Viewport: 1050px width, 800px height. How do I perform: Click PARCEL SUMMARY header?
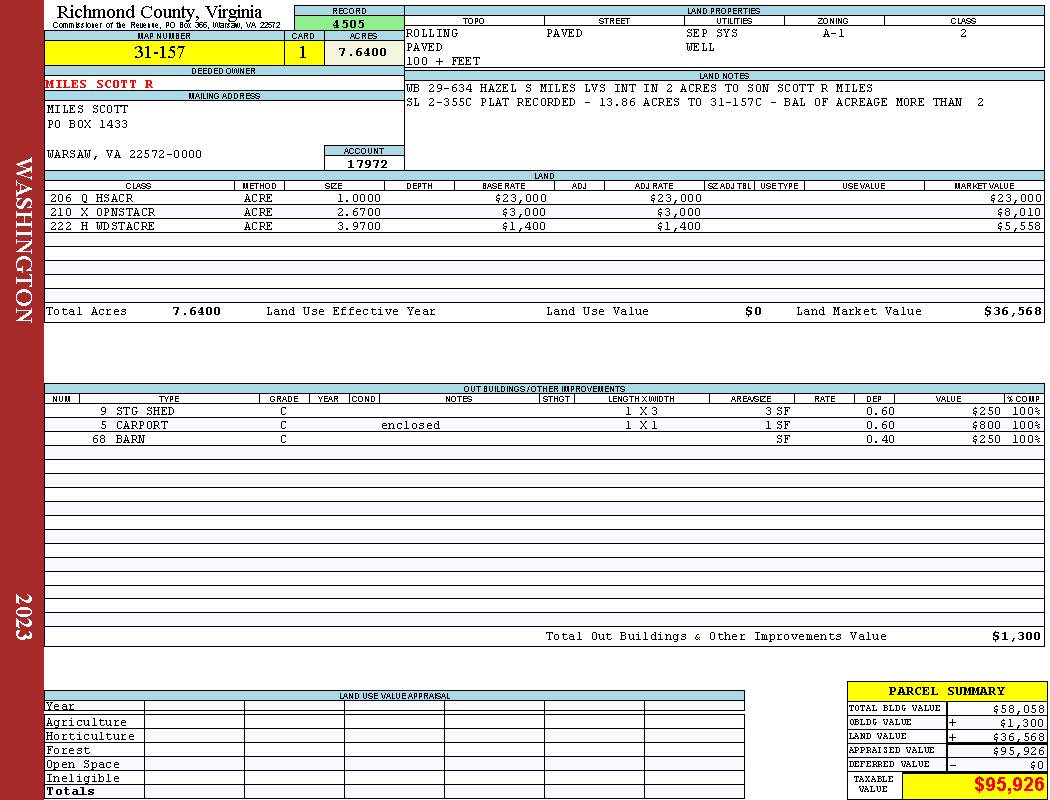(x=946, y=691)
